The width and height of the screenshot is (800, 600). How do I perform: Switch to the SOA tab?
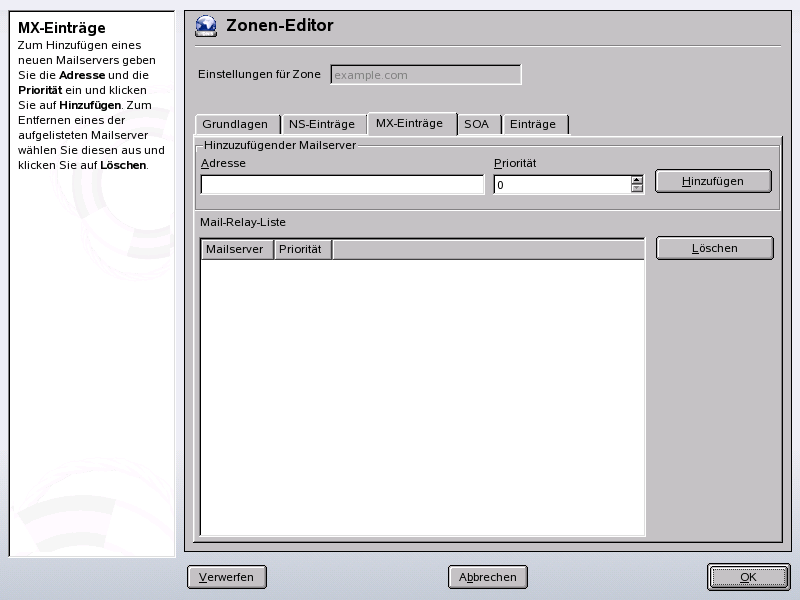(478, 124)
